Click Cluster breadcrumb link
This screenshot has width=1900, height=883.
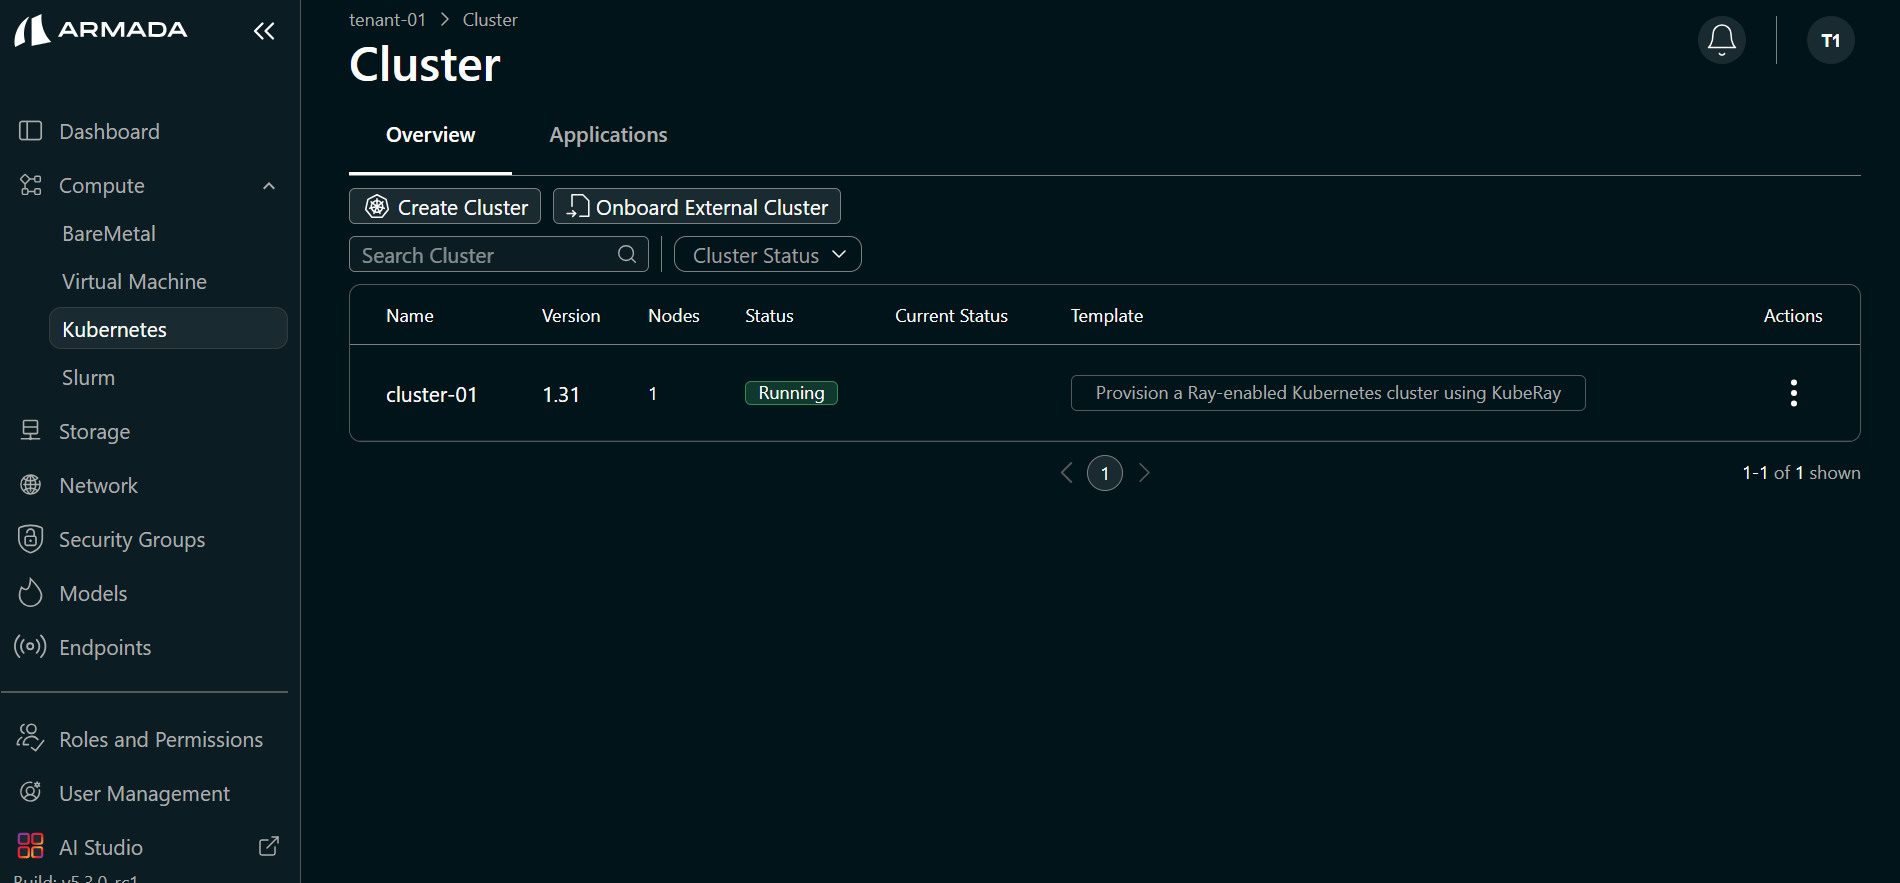click(490, 19)
